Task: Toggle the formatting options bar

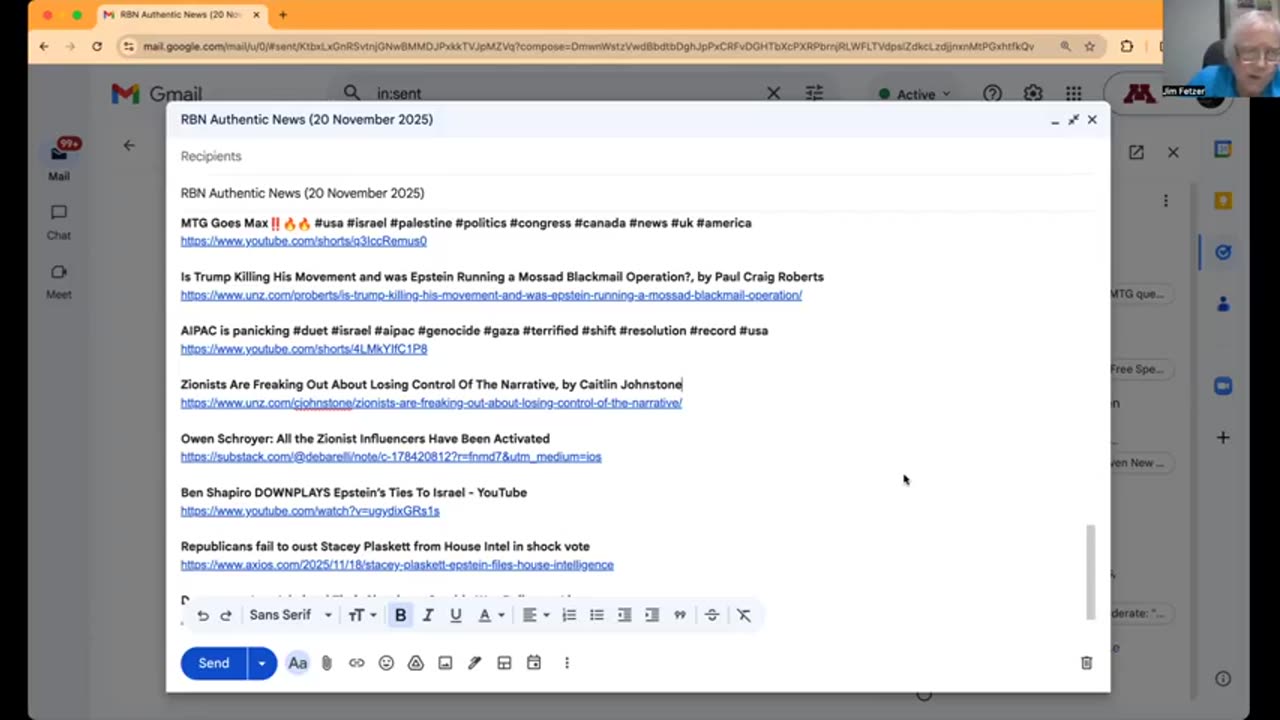Action: (x=298, y=663)
